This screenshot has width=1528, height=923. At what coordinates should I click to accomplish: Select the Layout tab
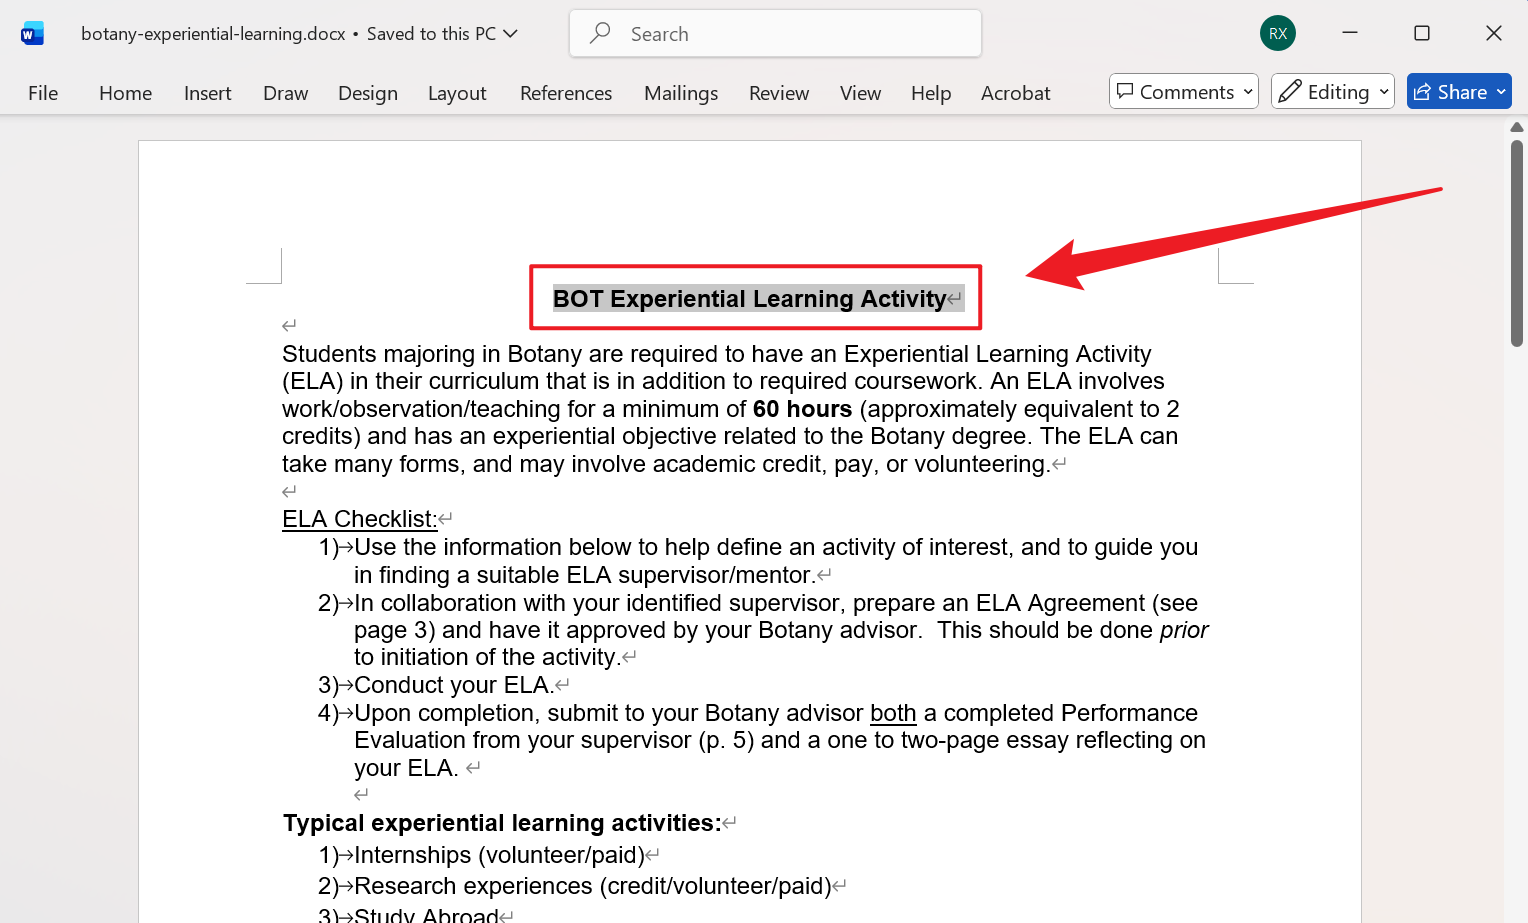point(457,93)
